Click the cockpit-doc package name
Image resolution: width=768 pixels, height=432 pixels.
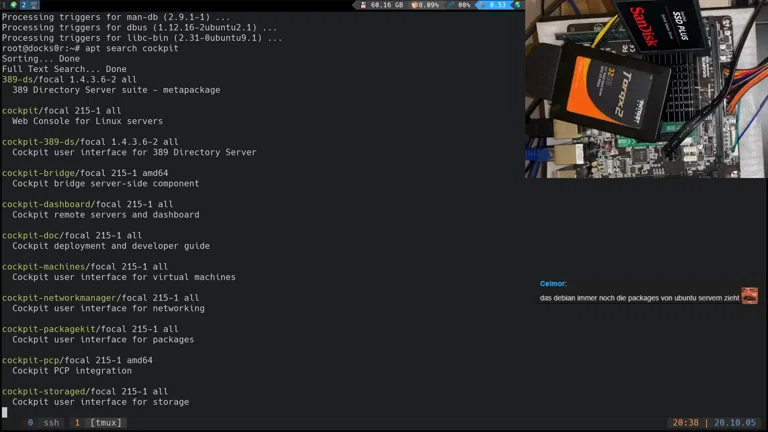(30, 236)
